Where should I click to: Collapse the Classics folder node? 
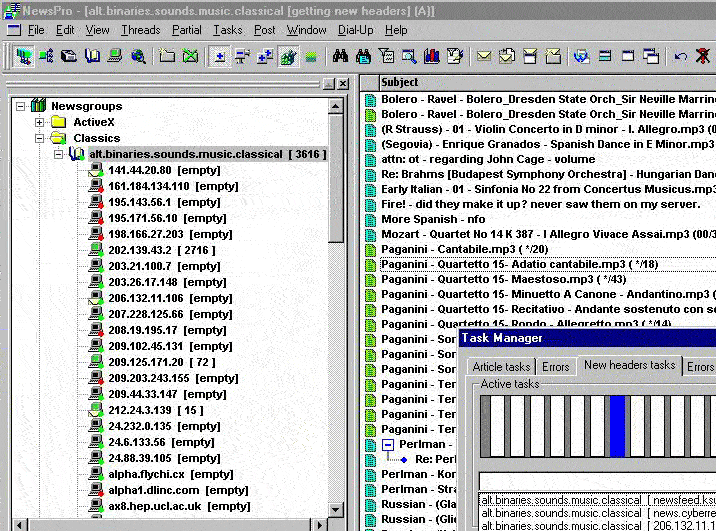point(40,138)
